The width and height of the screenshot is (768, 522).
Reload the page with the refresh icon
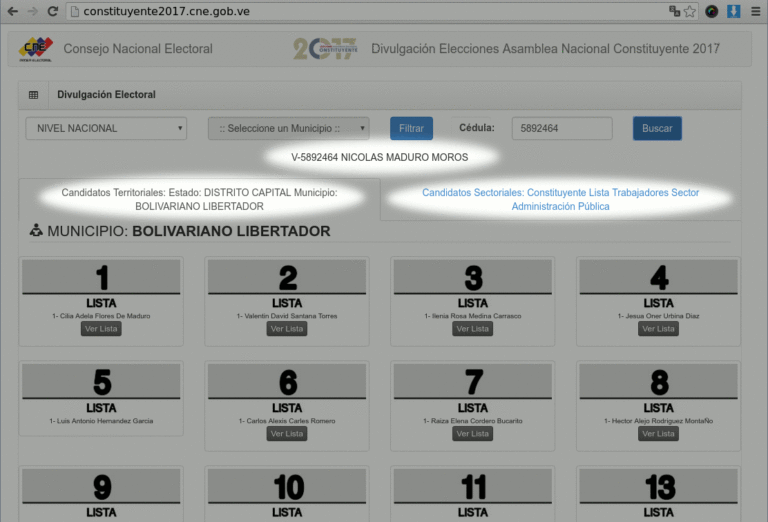click(53, 11)
